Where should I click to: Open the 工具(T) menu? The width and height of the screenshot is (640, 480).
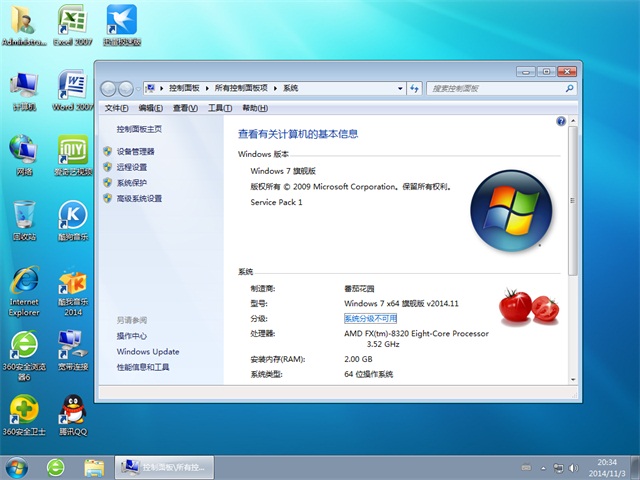click(220, 108)
